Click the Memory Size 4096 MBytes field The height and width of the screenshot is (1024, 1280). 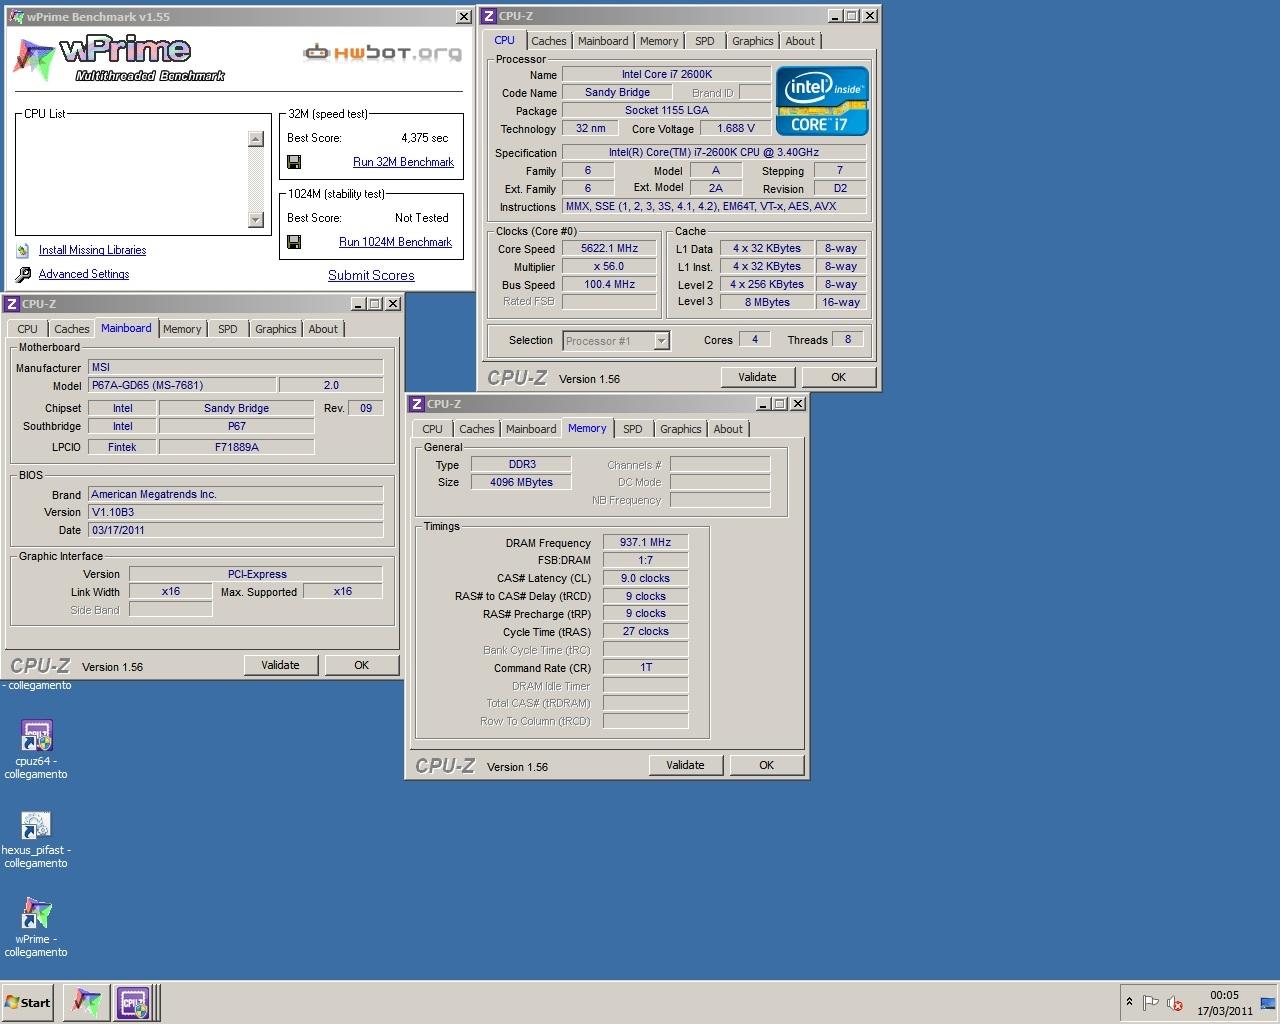coord(521,482)
